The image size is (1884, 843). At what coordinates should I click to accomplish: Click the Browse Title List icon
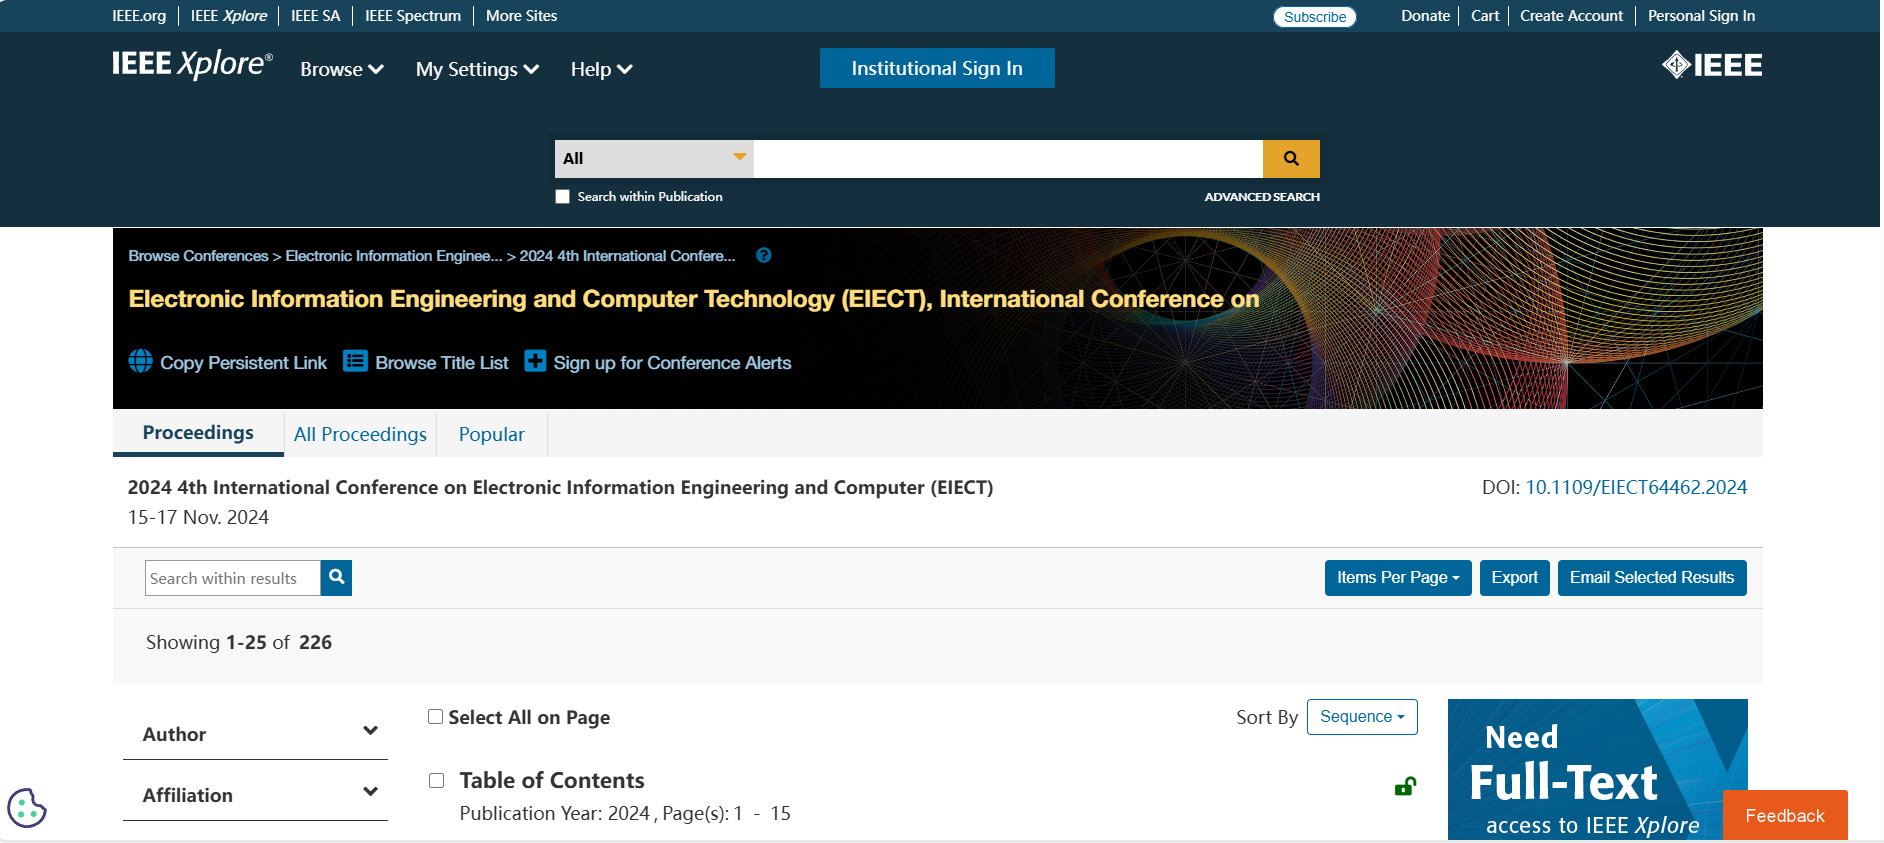click(355, 361)
